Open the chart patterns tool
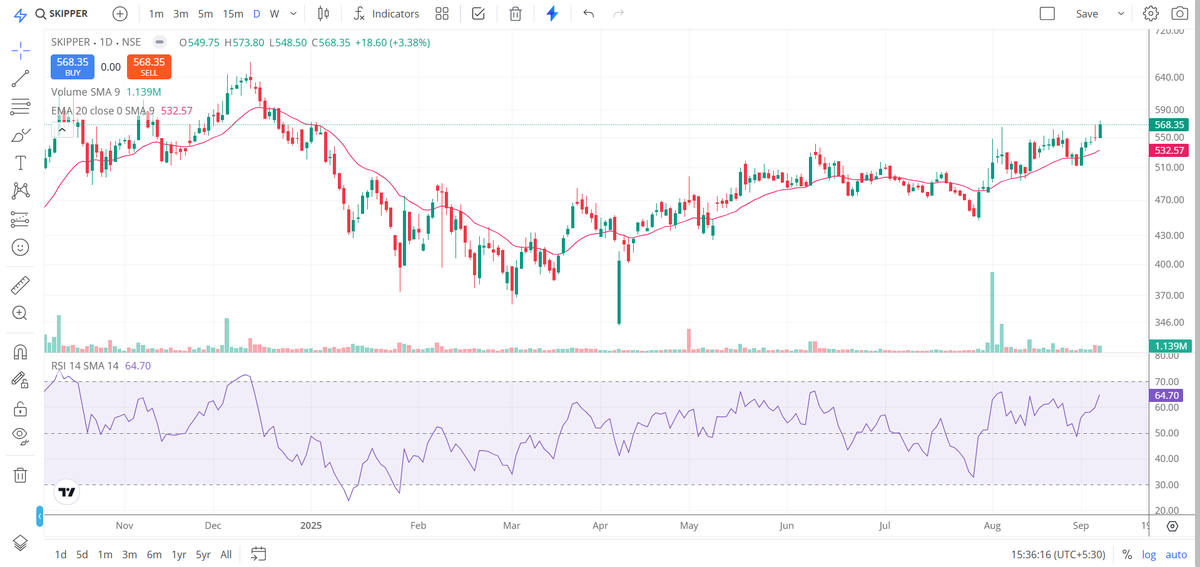1200x567 pixels. 20,190
